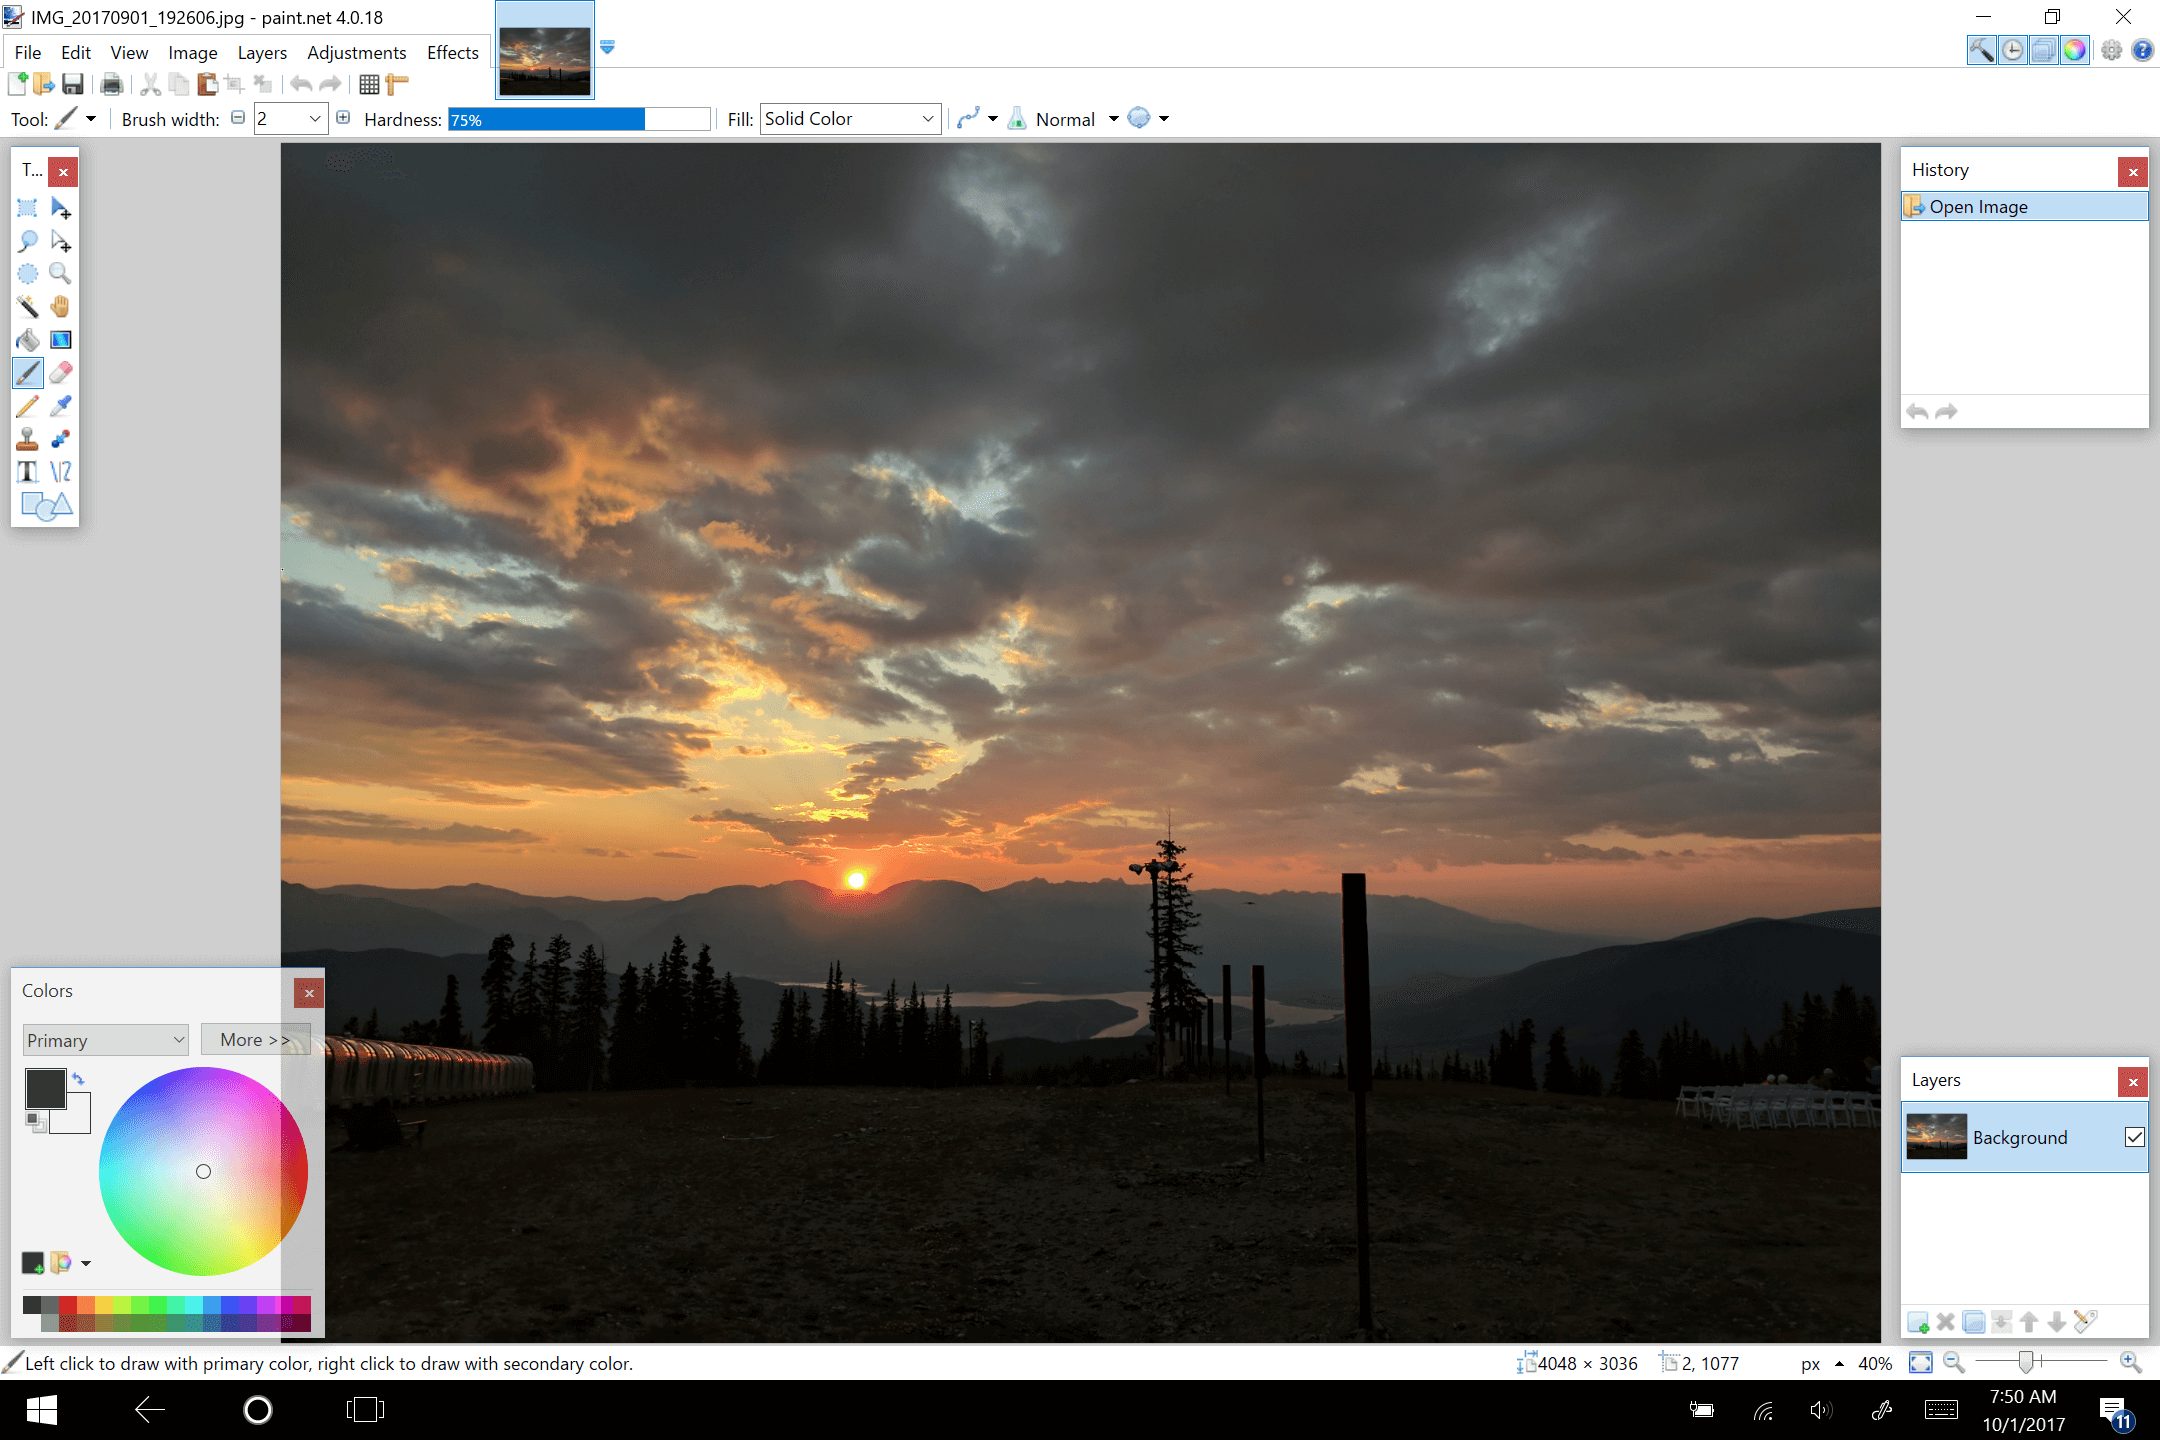The width and height of the screenshot is (2160, 1440).
Task: Click the Open file icon in toolbar
Action: pyautogui.click(x=44, y=85)
